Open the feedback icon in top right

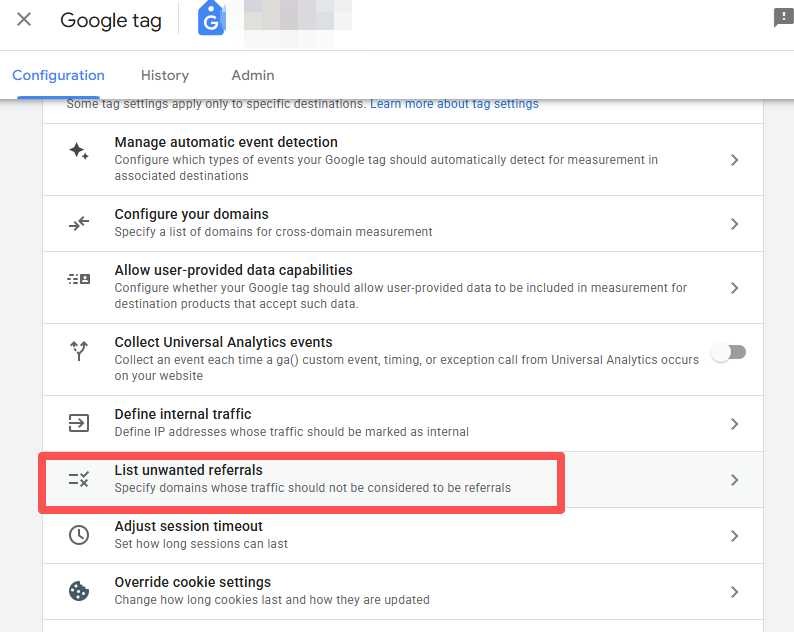tap(782, 18)
